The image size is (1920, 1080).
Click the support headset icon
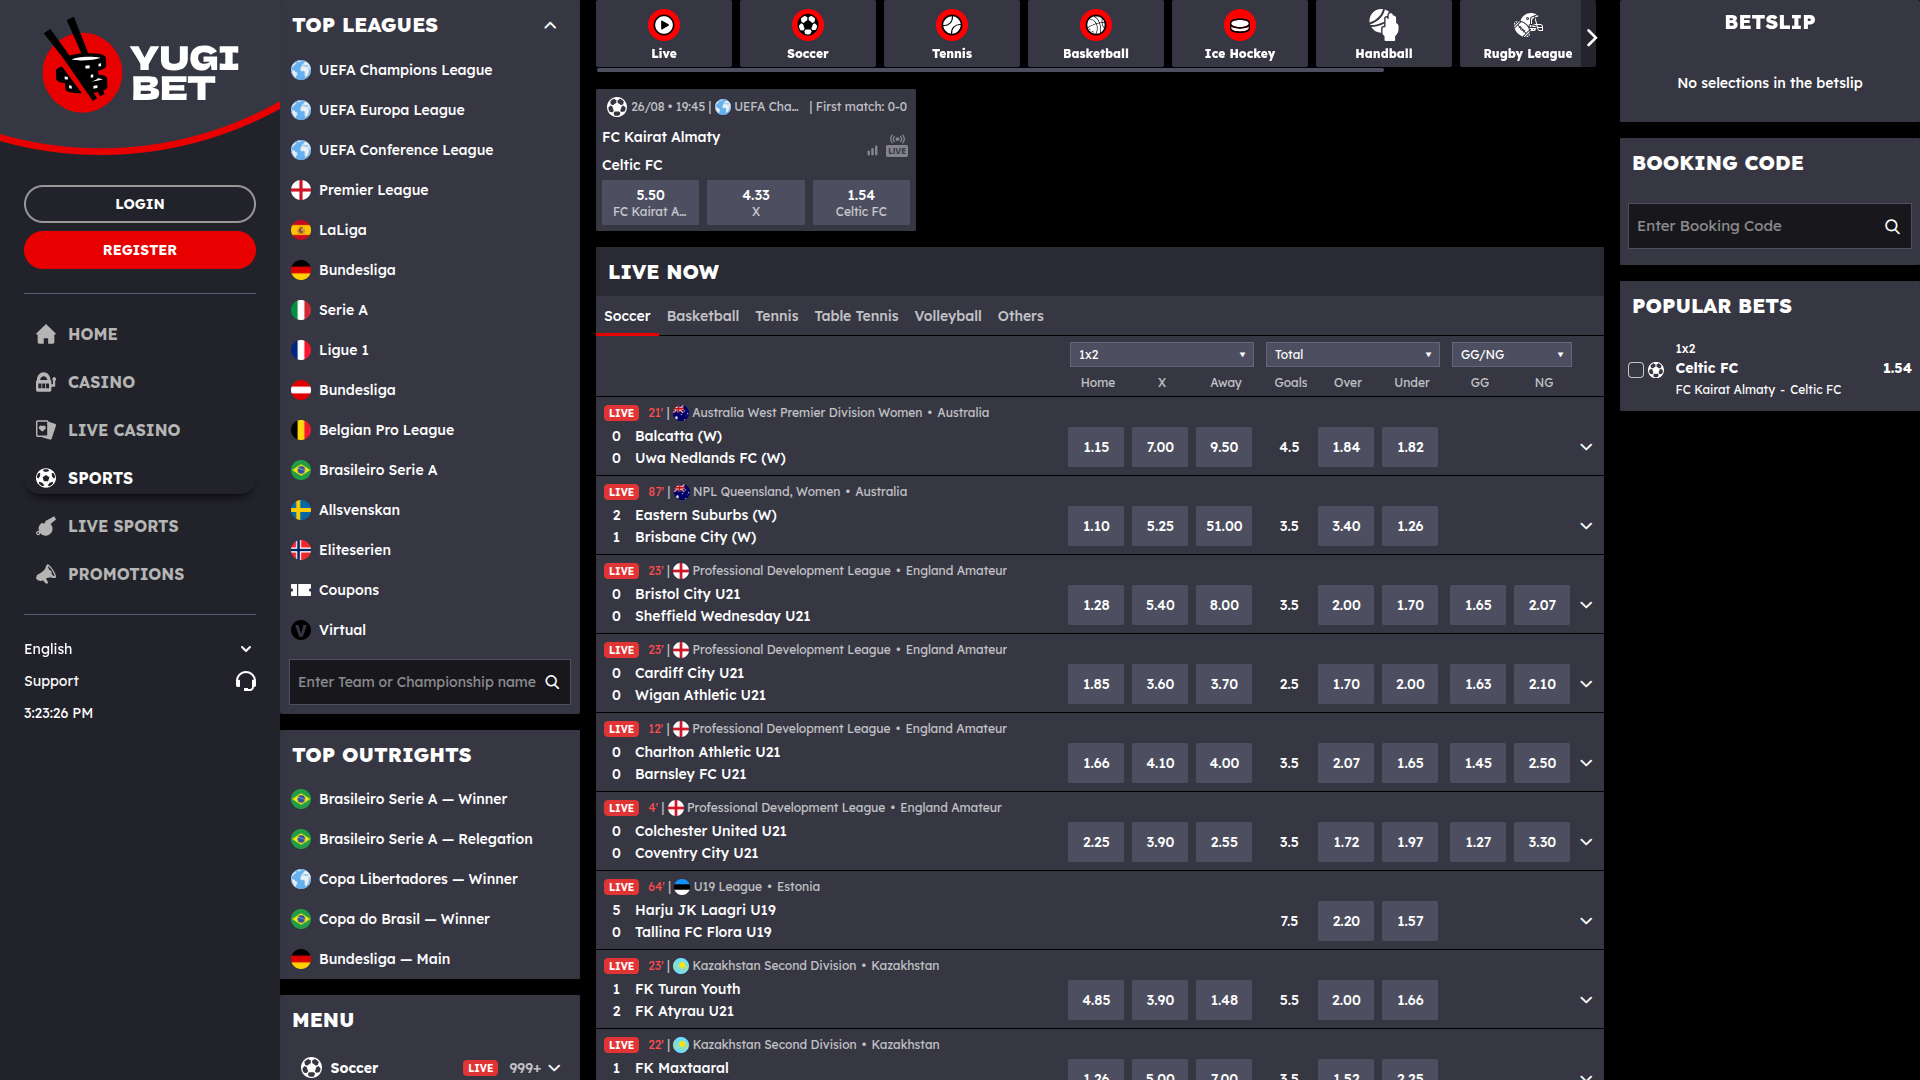246,681
